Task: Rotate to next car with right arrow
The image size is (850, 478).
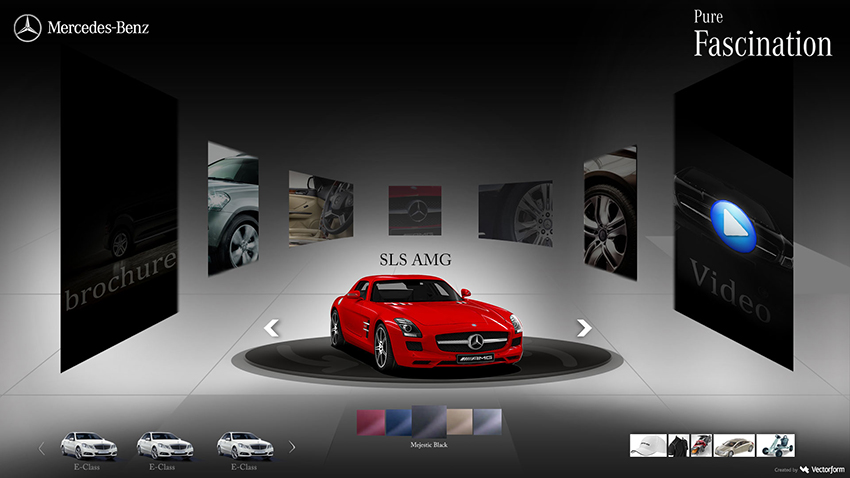Action: pyautogui.click(x=584, y=327)
